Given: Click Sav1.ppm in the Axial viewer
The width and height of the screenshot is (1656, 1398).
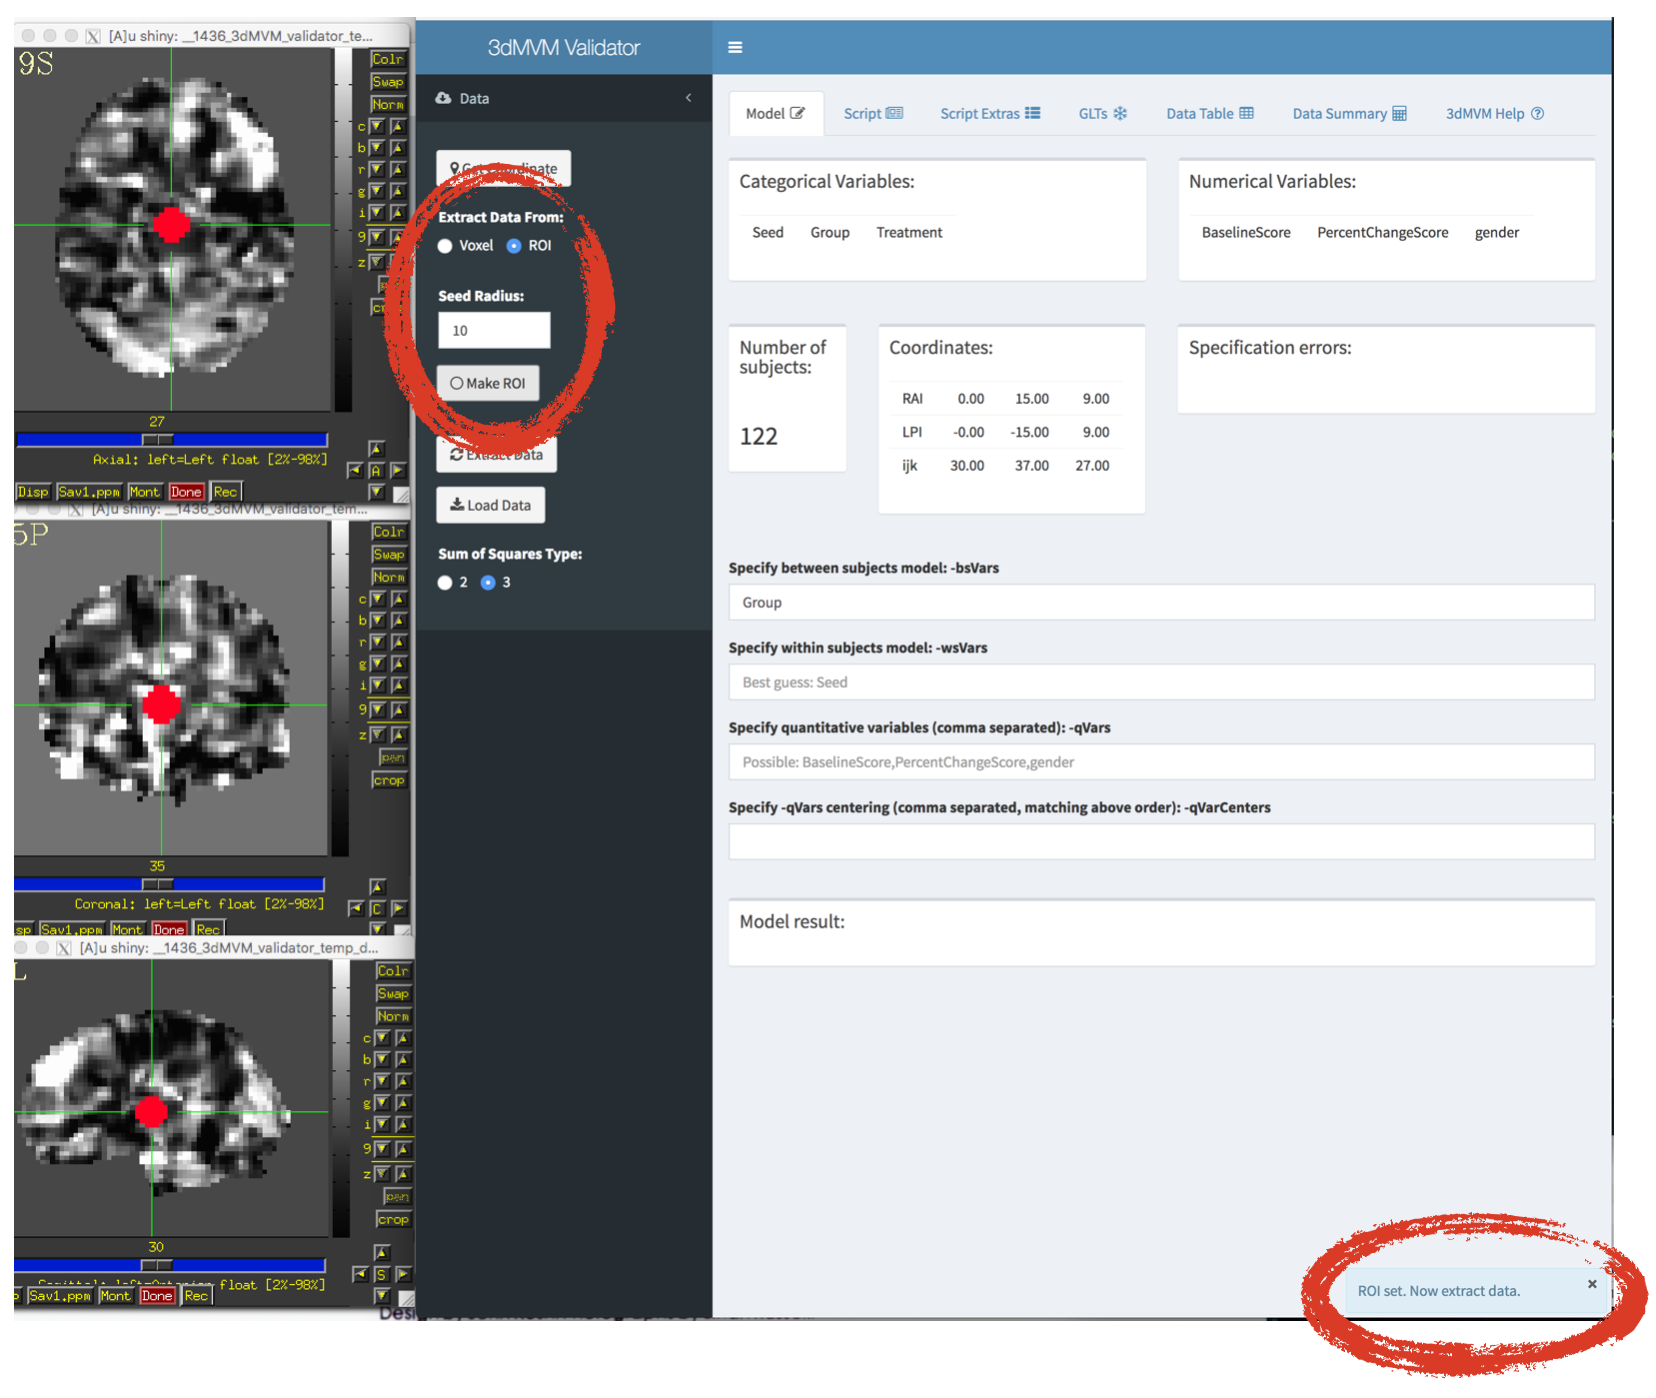Looking at the screenshot, I should pos(89,492).
